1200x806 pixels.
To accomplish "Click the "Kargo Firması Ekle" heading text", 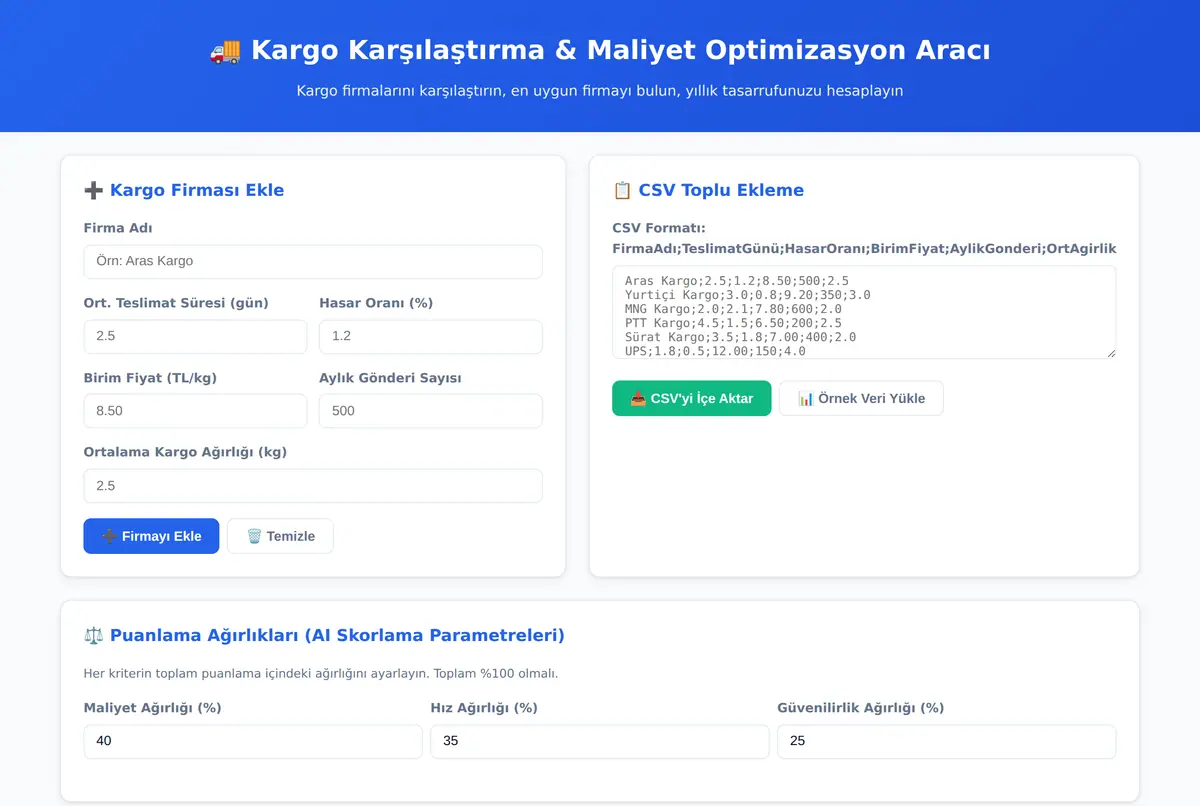I will click(x=197, y=190).
